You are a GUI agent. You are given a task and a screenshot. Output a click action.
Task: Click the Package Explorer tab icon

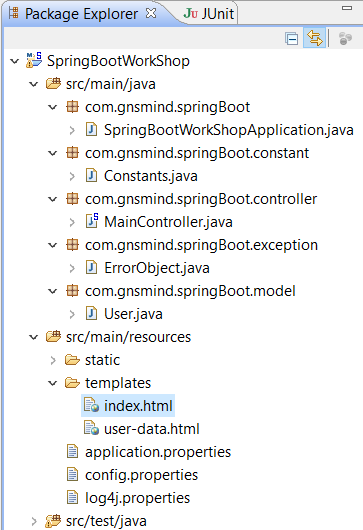[14, 14]
